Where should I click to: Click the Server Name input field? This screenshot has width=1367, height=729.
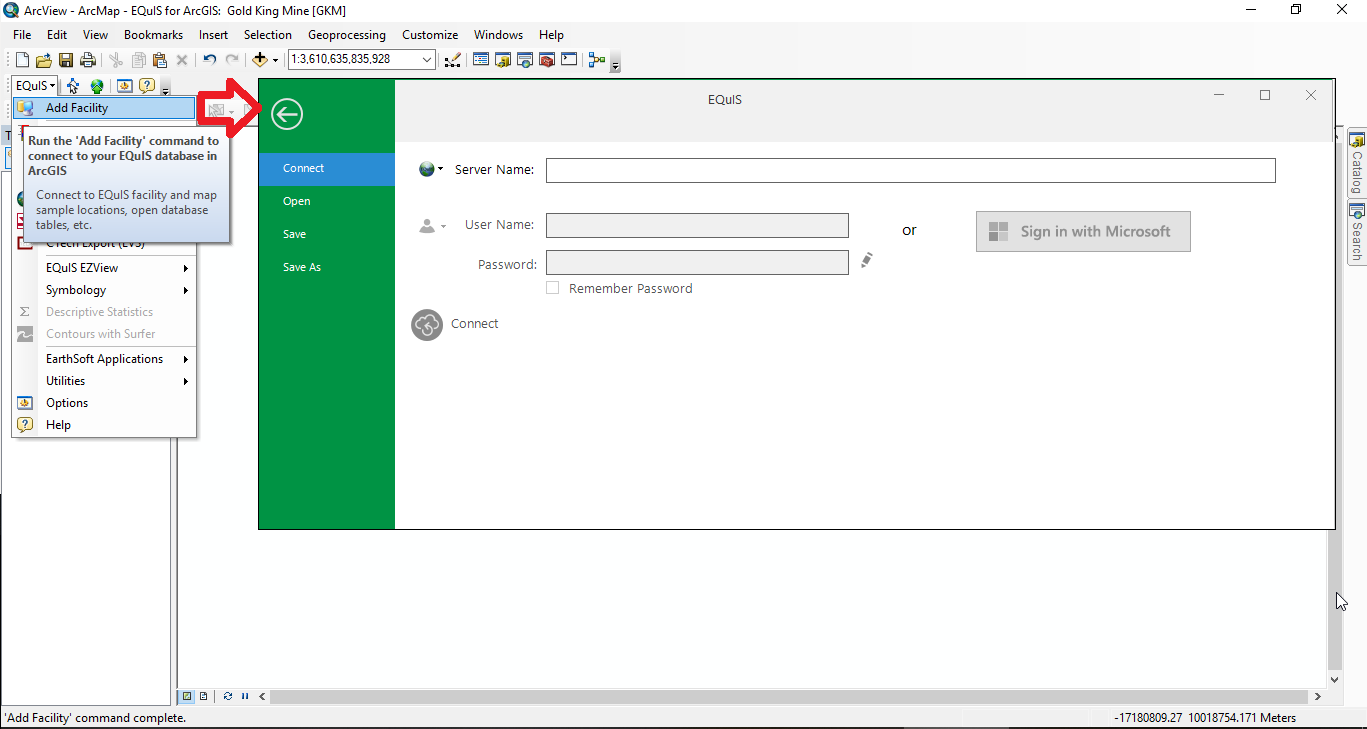(910, 170)
